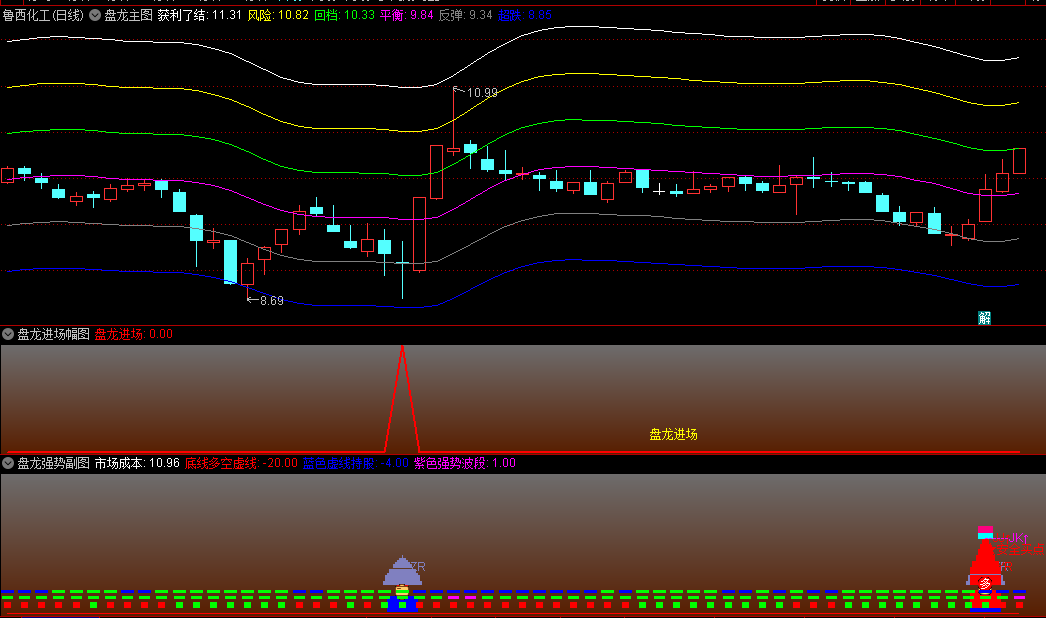Image resolution: width=1046 pixels, height=618 pixels.
Task: Click the red spike peak in 盘龙进场 chart
Action: pyautogui.click(x=402, y=348)
